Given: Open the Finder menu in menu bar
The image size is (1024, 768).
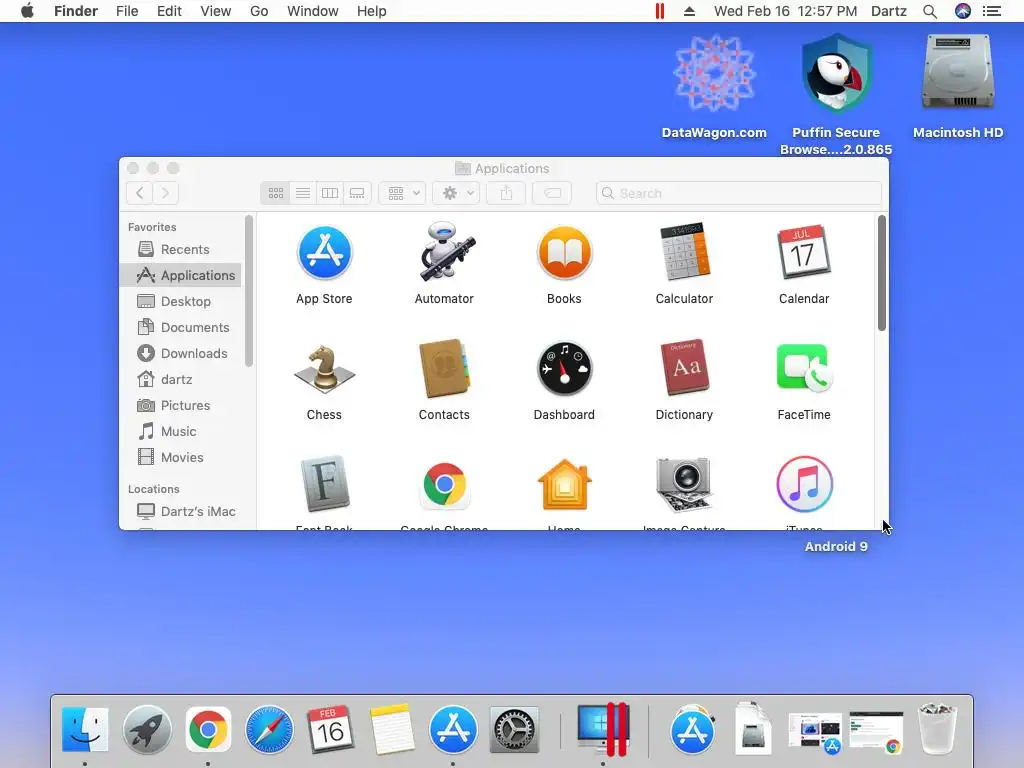Looking at the screenshot, I should coord(76,11).
